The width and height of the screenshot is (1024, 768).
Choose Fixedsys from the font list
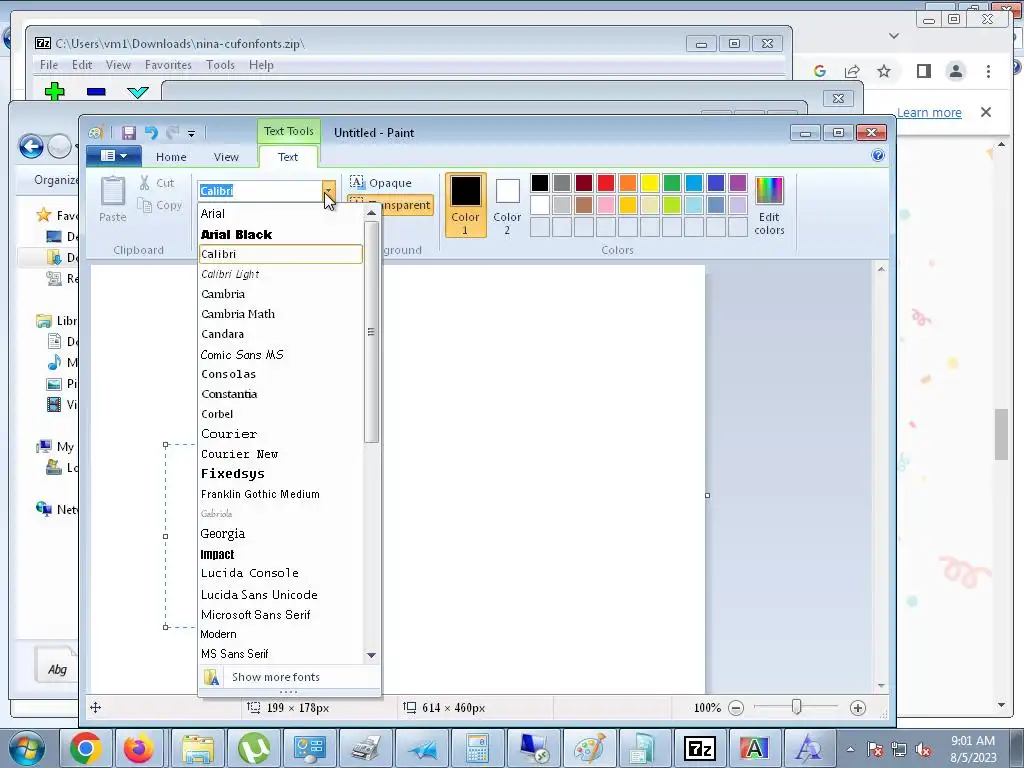pos(281,473)
